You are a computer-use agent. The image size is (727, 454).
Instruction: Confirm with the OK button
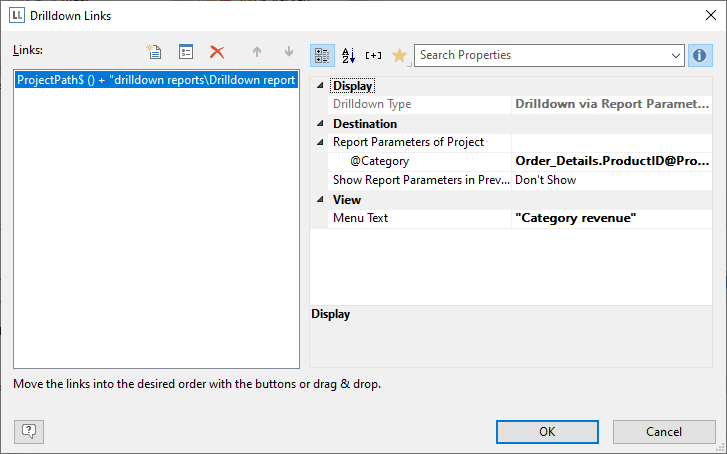pyautogui.click(x=547, y=432)
